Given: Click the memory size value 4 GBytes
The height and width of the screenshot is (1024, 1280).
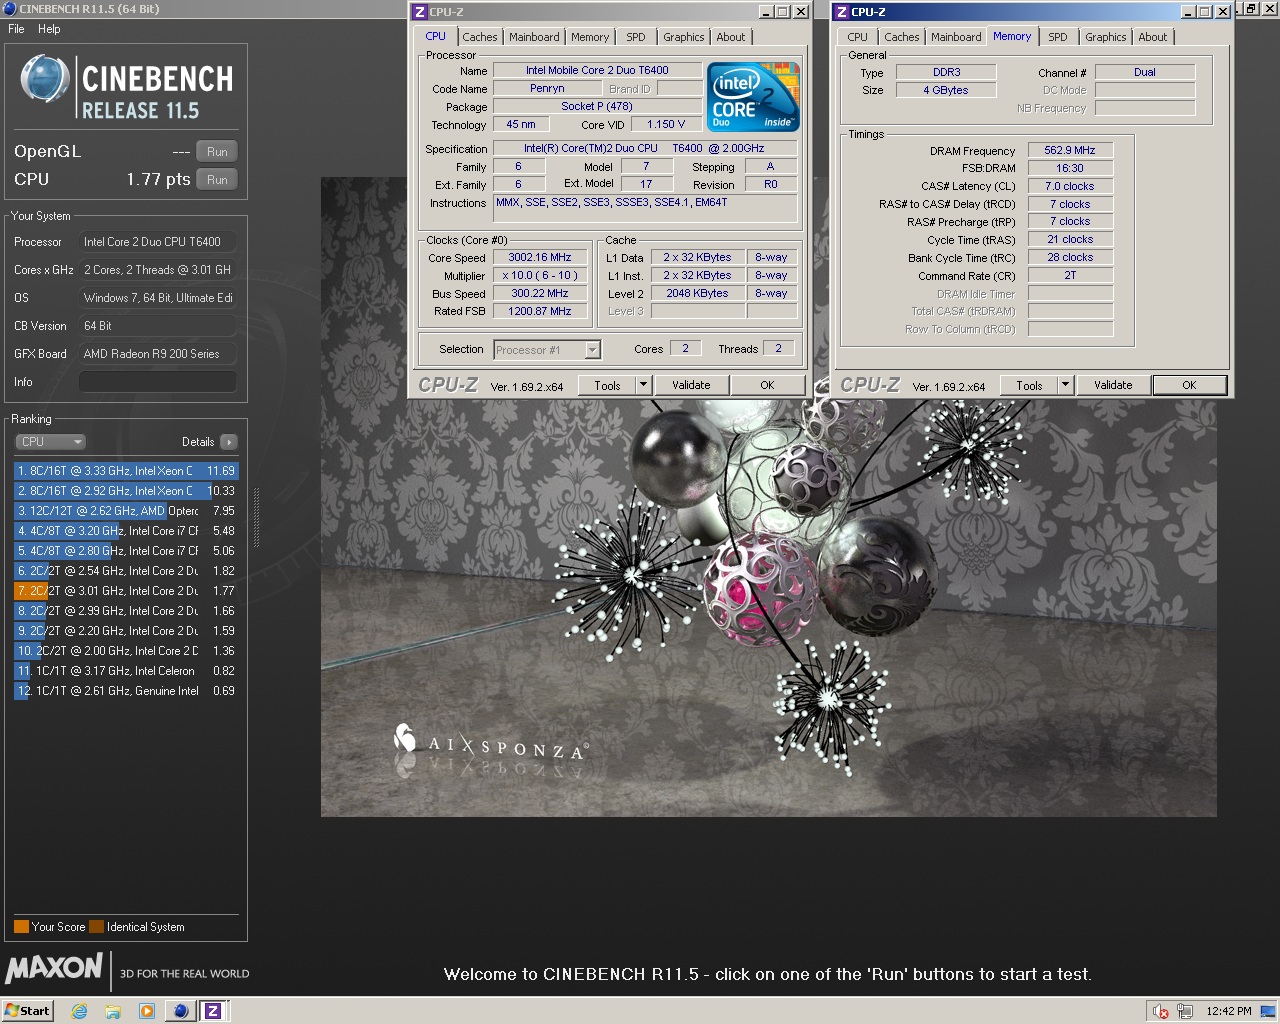Looking at the screenshot, I should point(946,90).
